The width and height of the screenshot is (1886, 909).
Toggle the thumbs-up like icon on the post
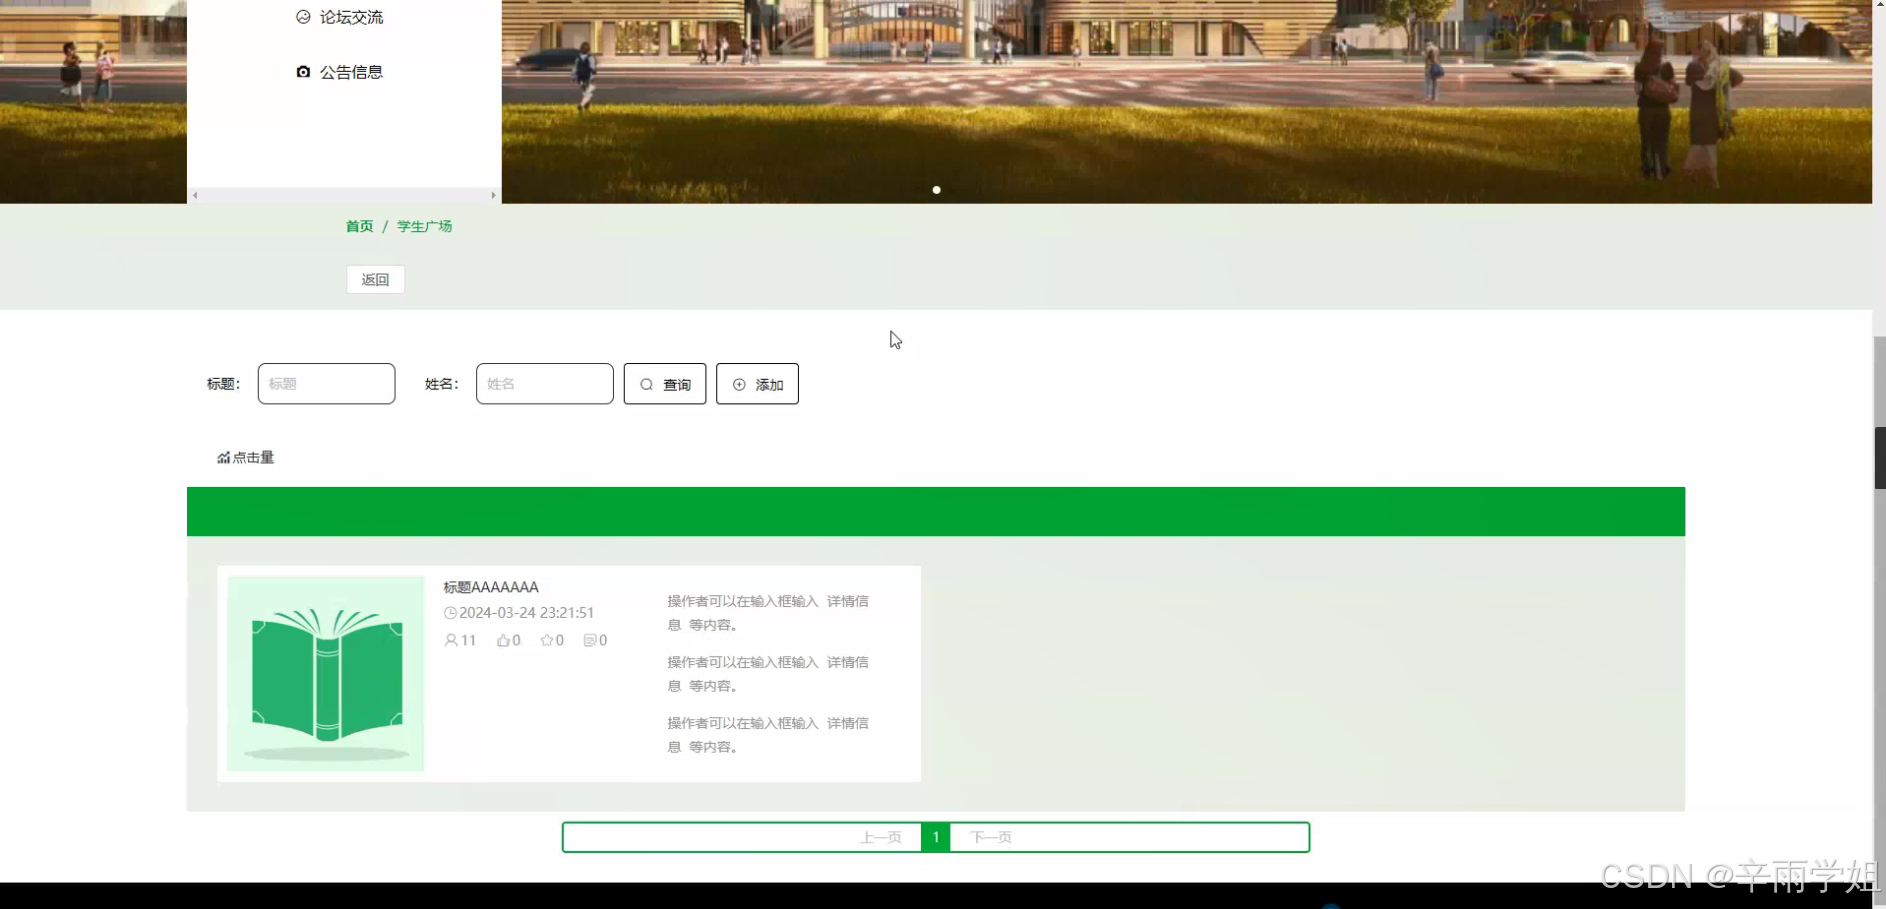502,640
